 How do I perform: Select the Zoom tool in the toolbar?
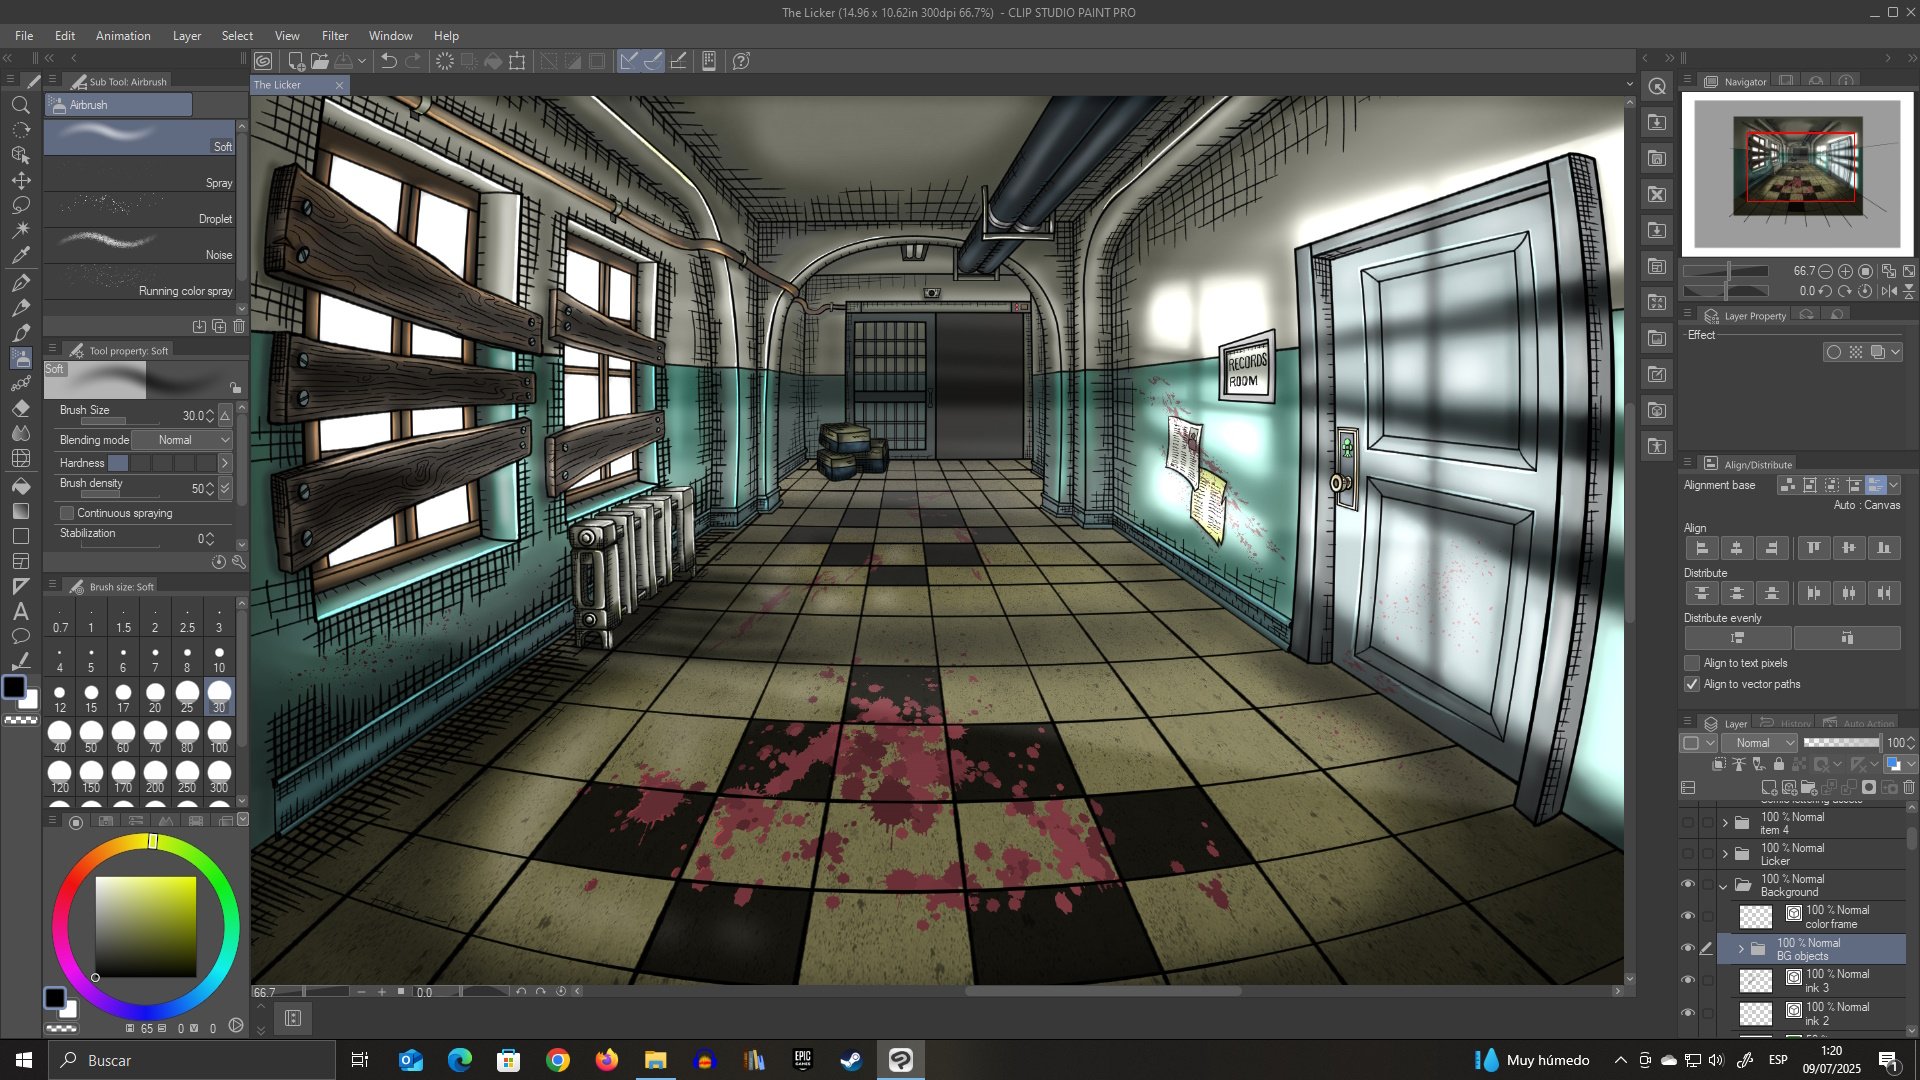(21, 105)
